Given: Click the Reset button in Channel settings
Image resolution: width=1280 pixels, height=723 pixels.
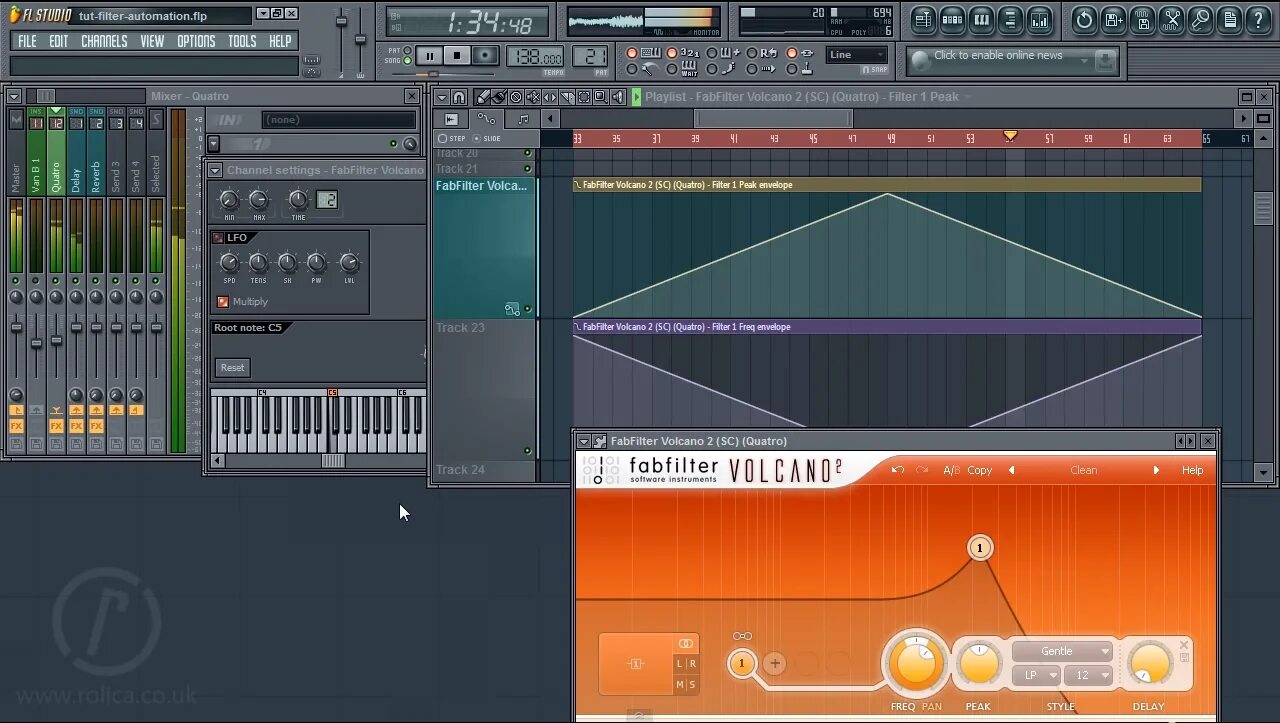Looking at the screenshot, I should click(x=233, y=368).
